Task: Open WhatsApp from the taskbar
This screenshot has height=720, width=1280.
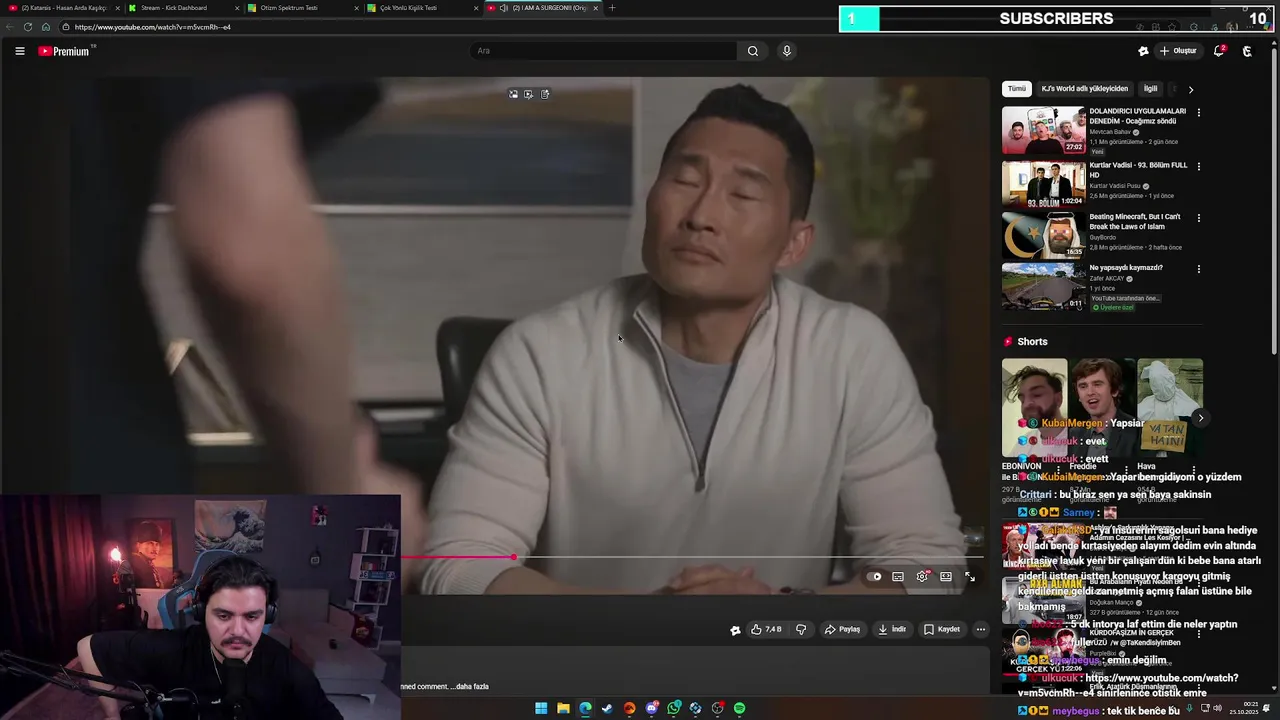Action: click(x=674, y=708)
